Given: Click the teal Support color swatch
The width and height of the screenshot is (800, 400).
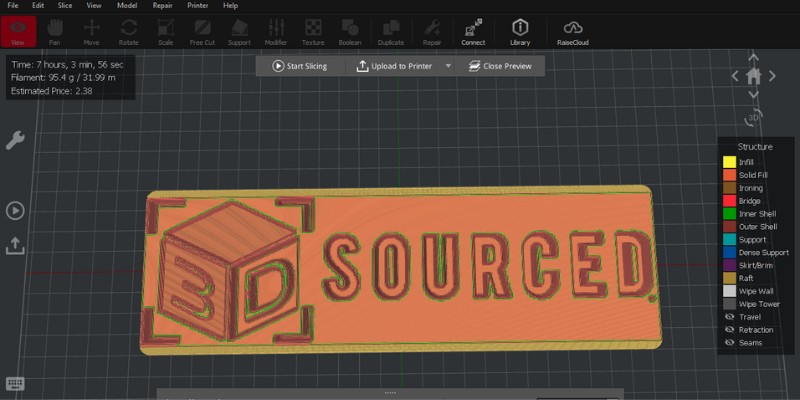Looking at the screenshot, I should [730, 240].
